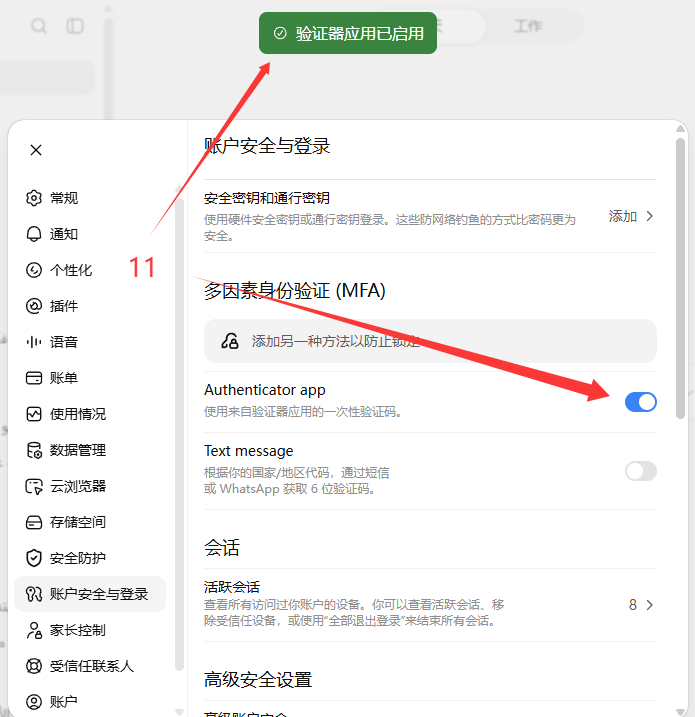Close the settings dialog with the X
The height and width of the screenshot is (717, 695).
(x=36, y=150)
